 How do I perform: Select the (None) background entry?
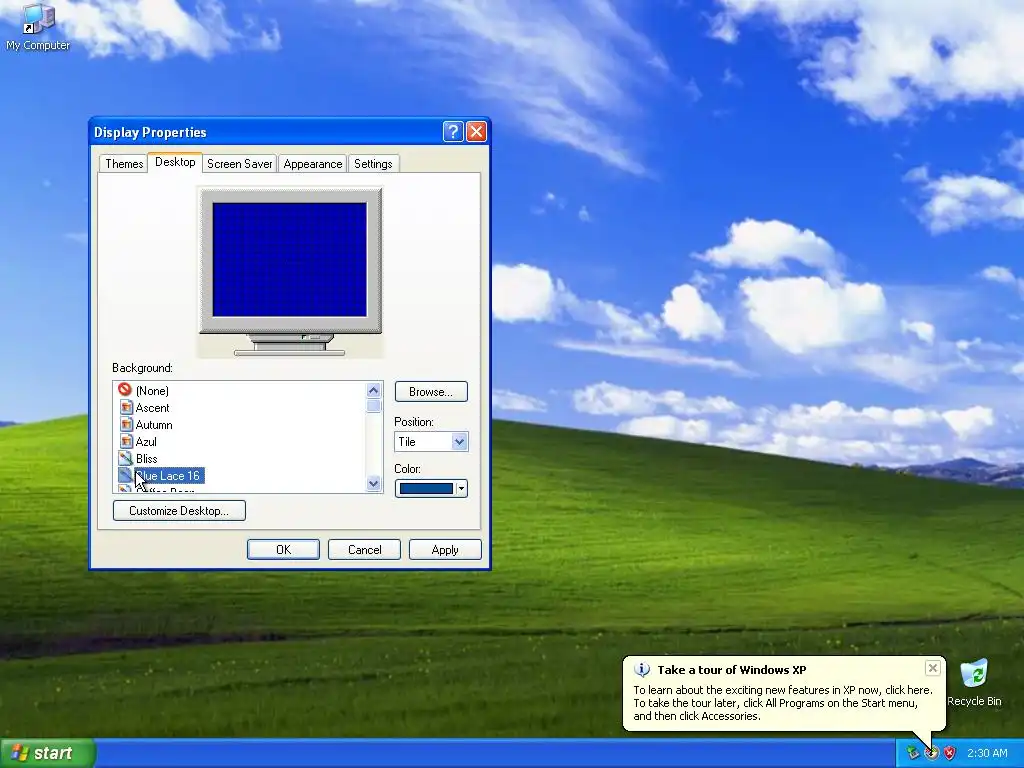(152, 391)
